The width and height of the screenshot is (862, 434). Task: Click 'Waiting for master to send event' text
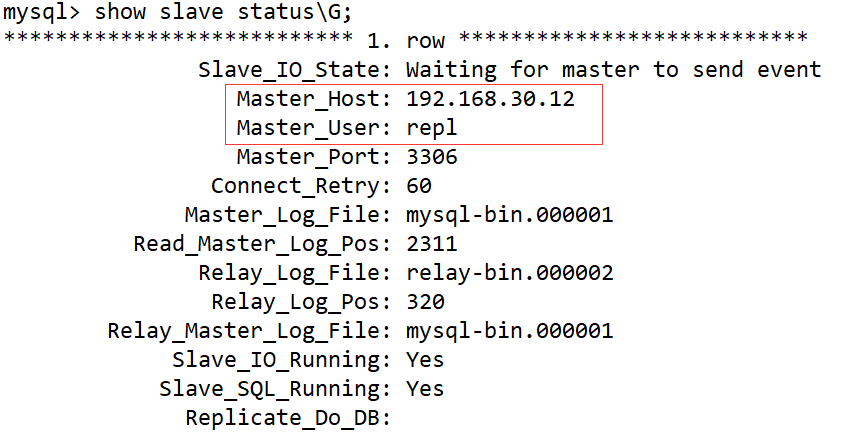point(614,71)
